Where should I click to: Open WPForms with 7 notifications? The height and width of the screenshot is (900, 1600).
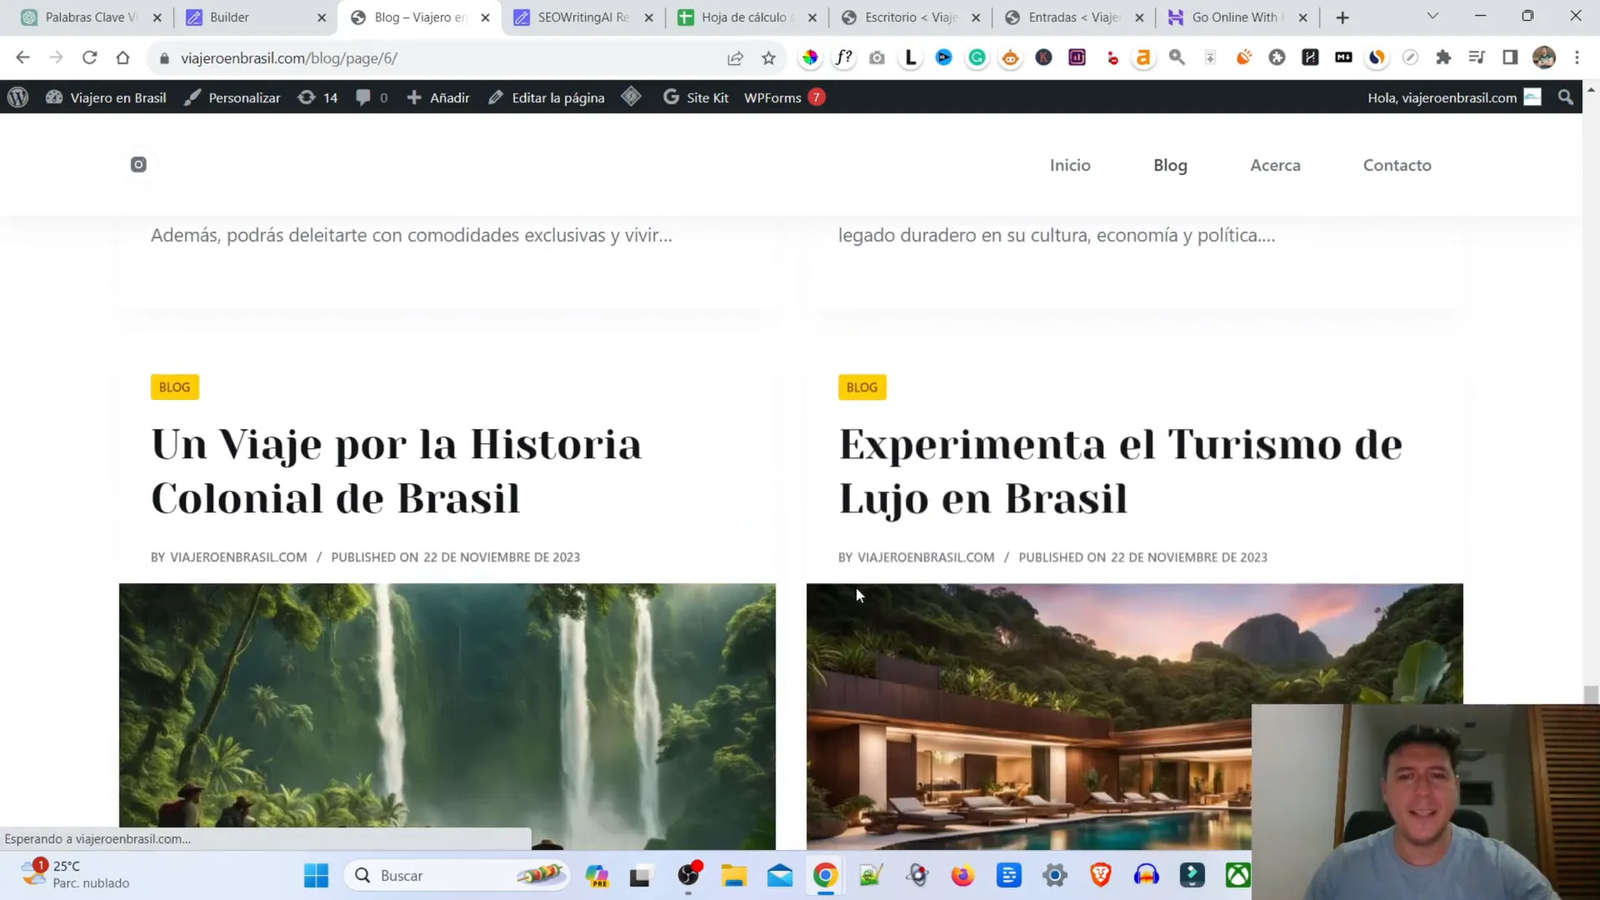tap(784, 97)
